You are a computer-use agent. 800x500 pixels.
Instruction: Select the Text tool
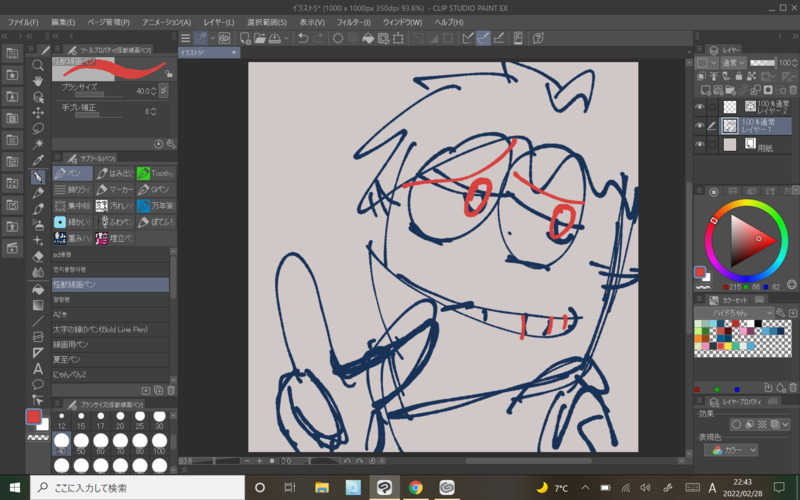pyautogui.click(x=38, y=368)
